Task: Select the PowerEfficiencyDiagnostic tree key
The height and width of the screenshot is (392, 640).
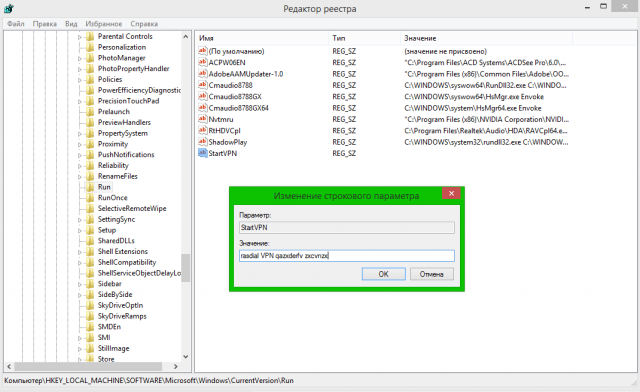Action: [139, 90]
